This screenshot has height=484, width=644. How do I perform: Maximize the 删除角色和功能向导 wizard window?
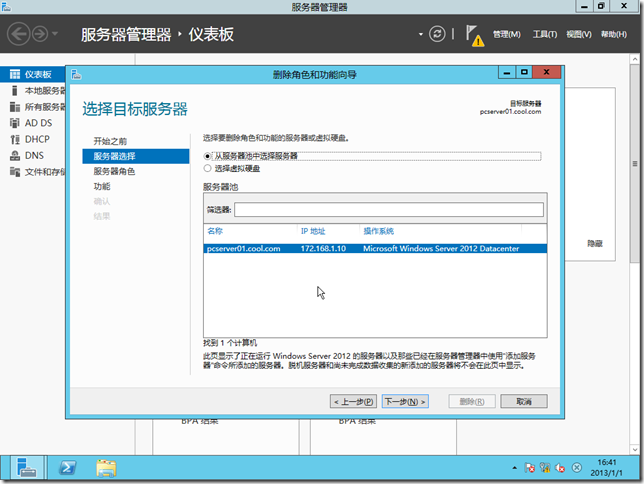(524, 73)
